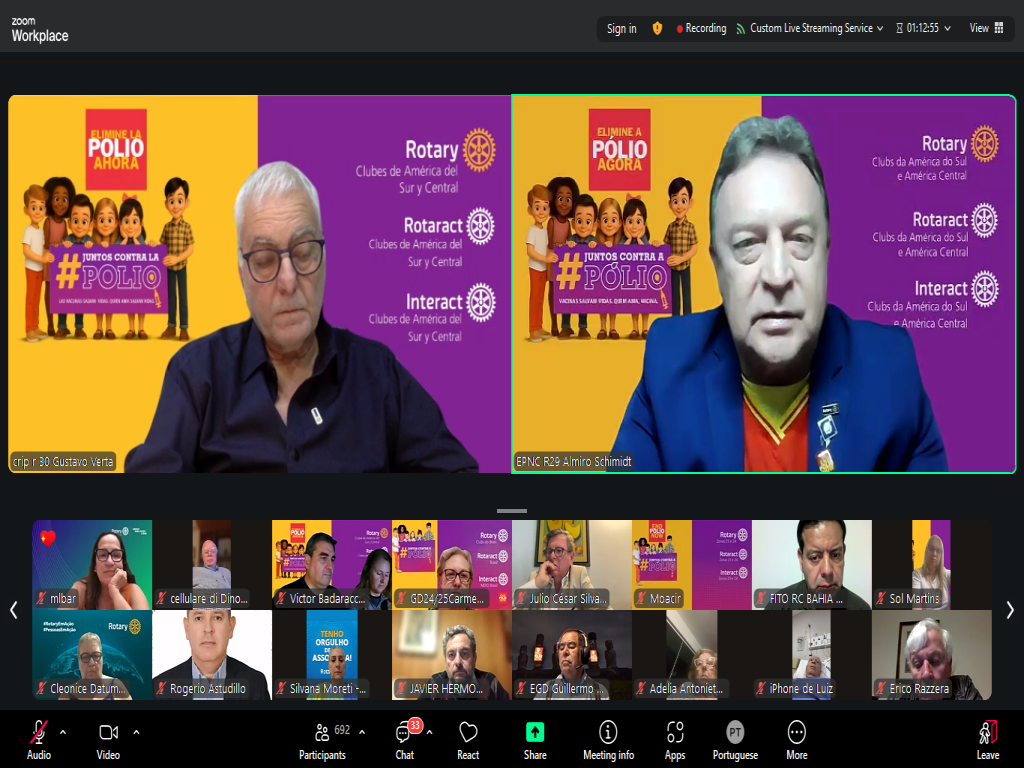Unmute microphone with the Audio button
Viewport: 1024px width, 768px height.
(x=39, y=739)
